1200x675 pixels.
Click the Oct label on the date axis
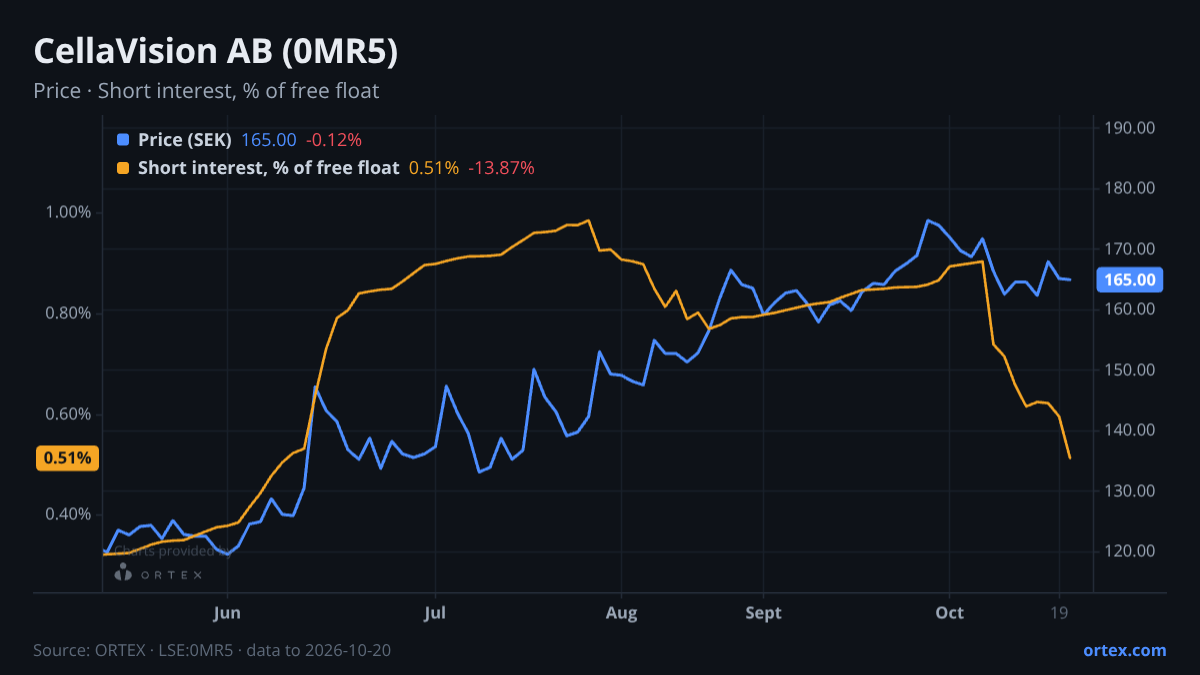[x=950, y=612]
